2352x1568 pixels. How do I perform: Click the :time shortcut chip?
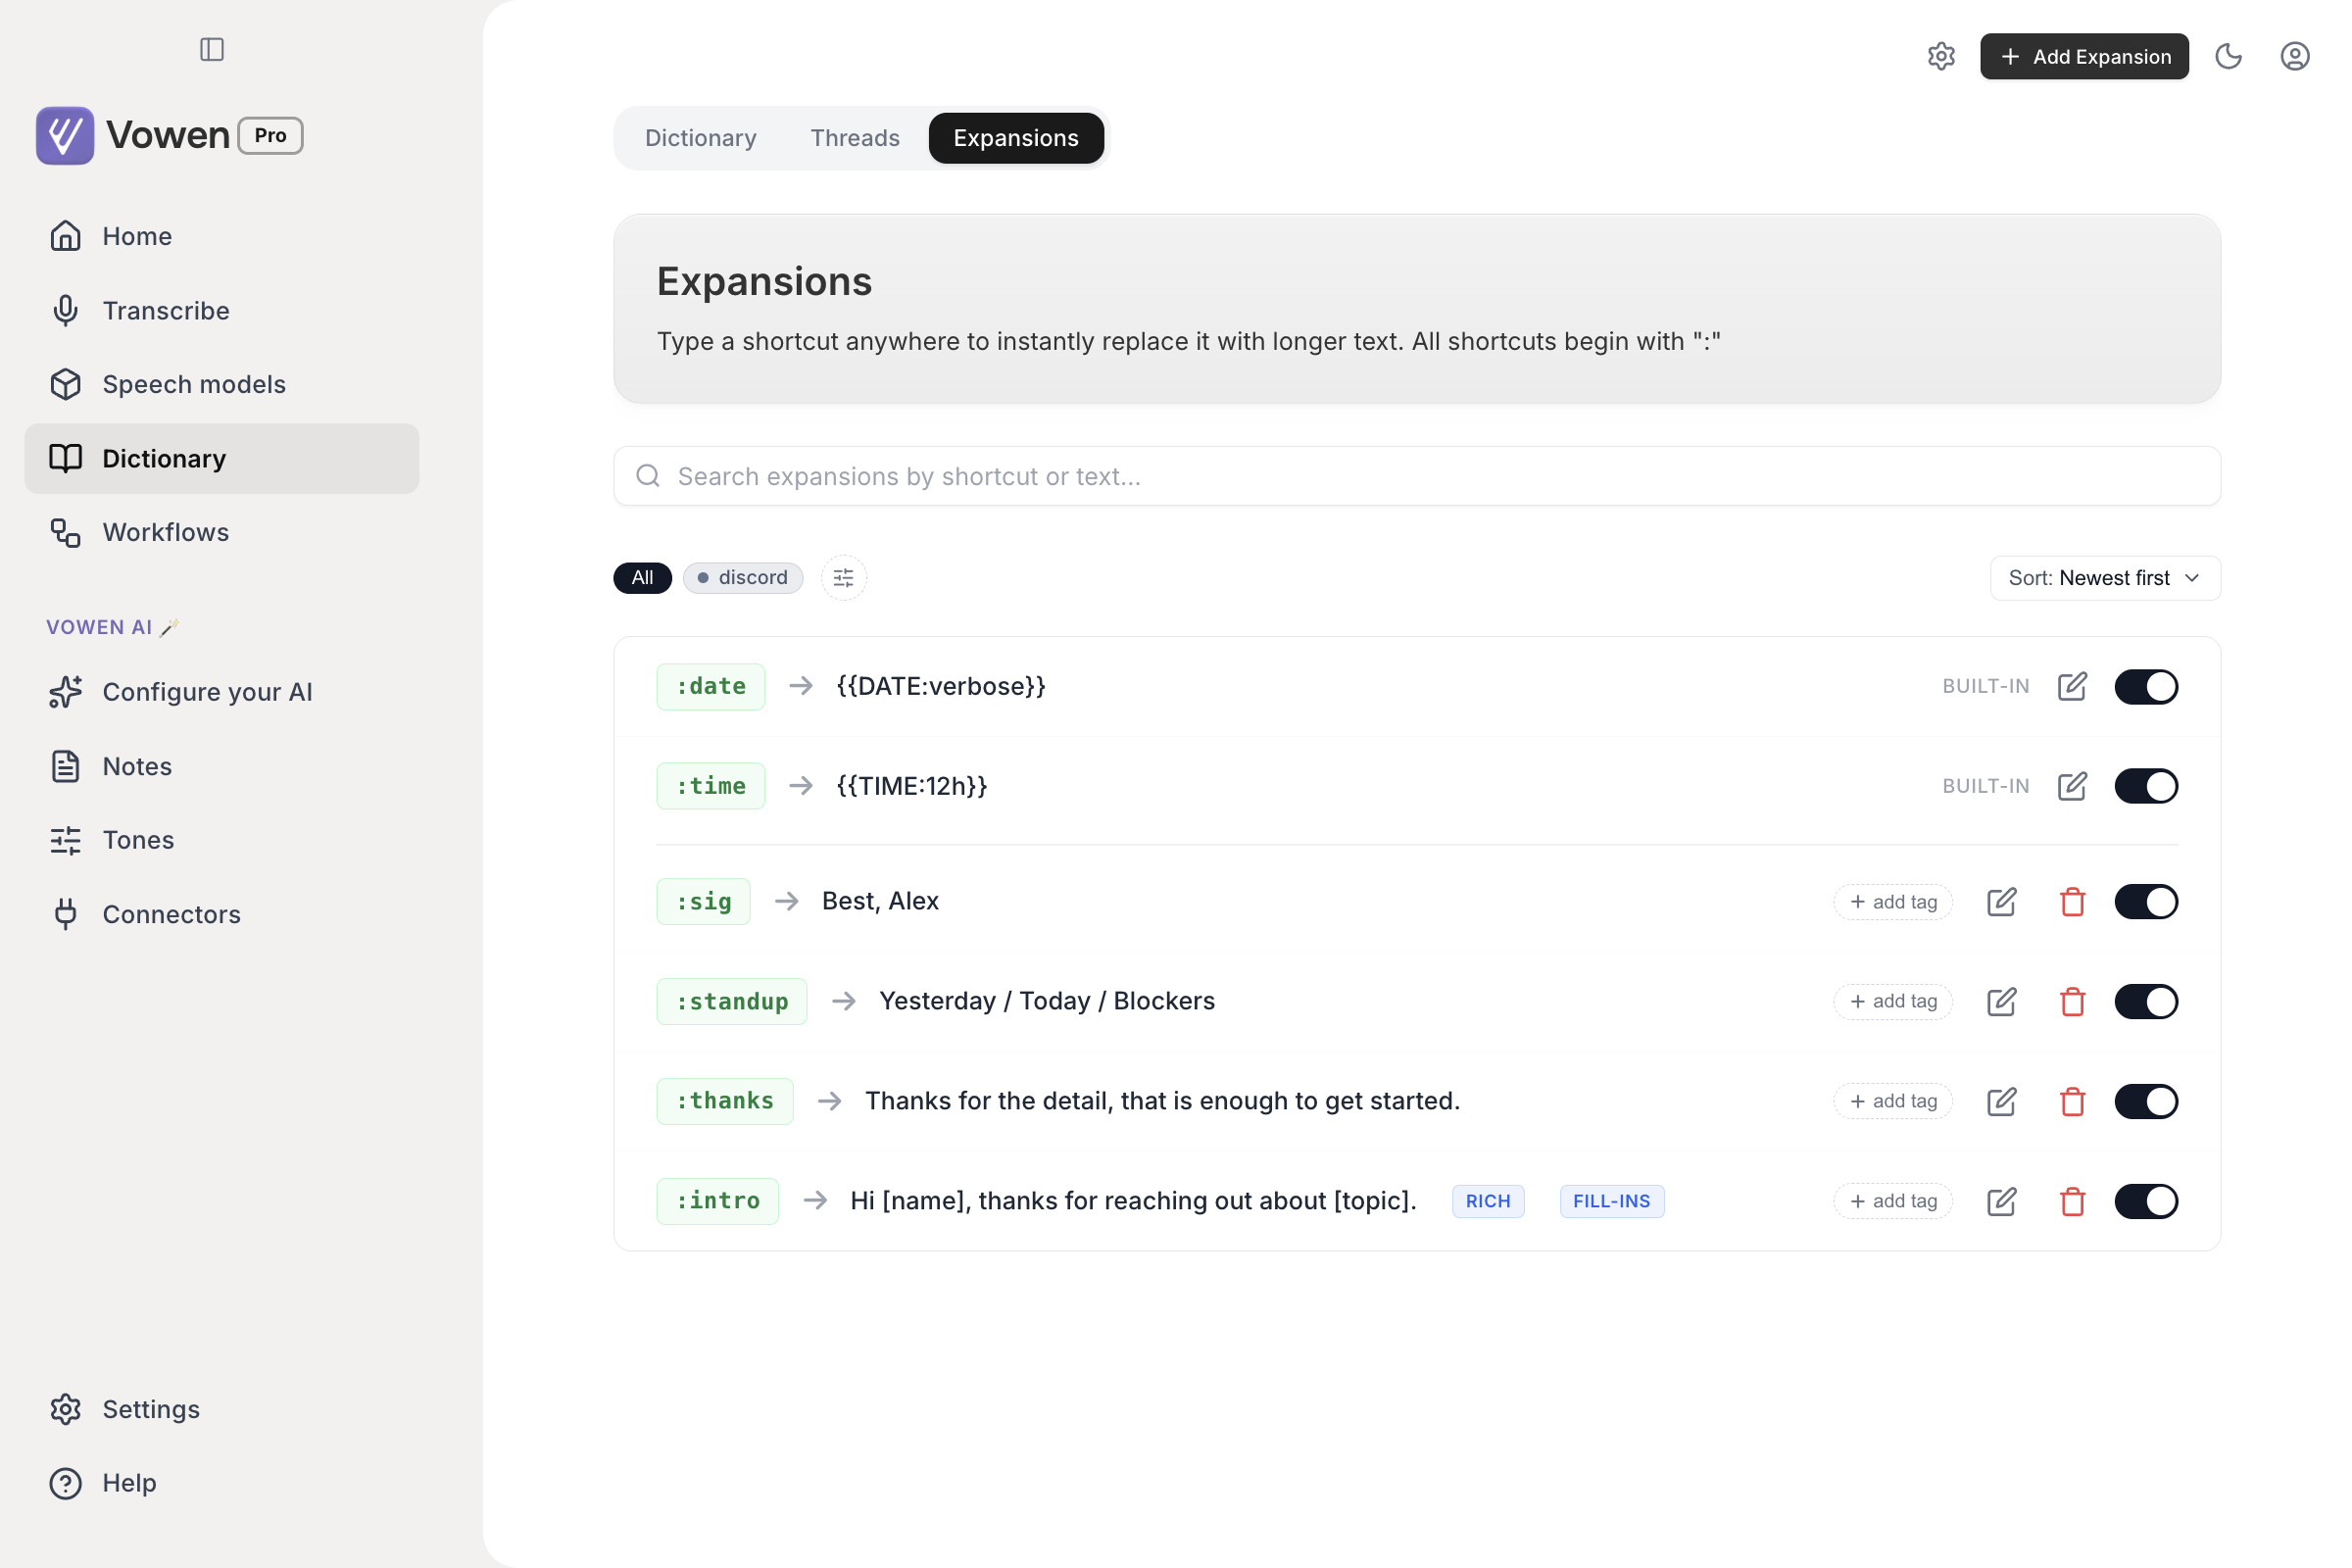point(711,786)
